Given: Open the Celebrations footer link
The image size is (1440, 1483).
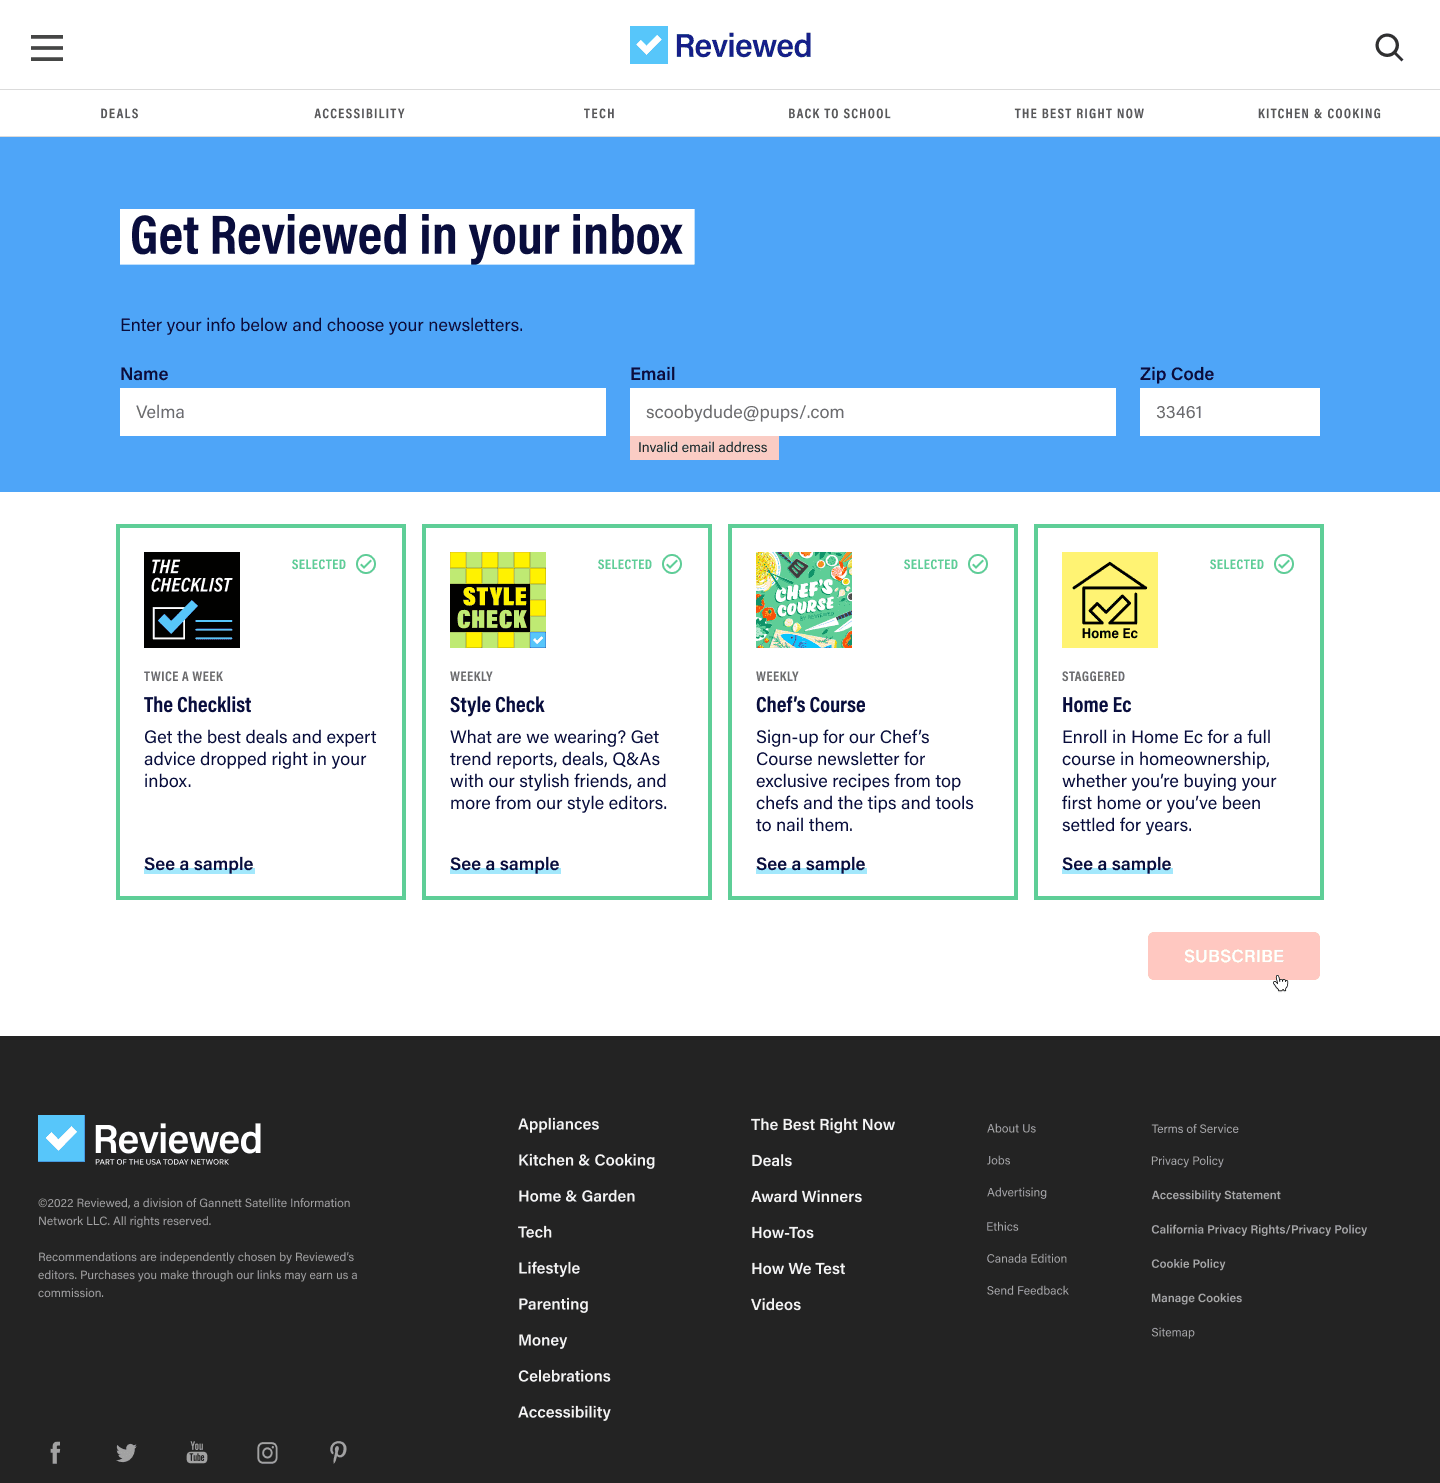Looking at the screenshot, I should click(x=564, y=1376).
